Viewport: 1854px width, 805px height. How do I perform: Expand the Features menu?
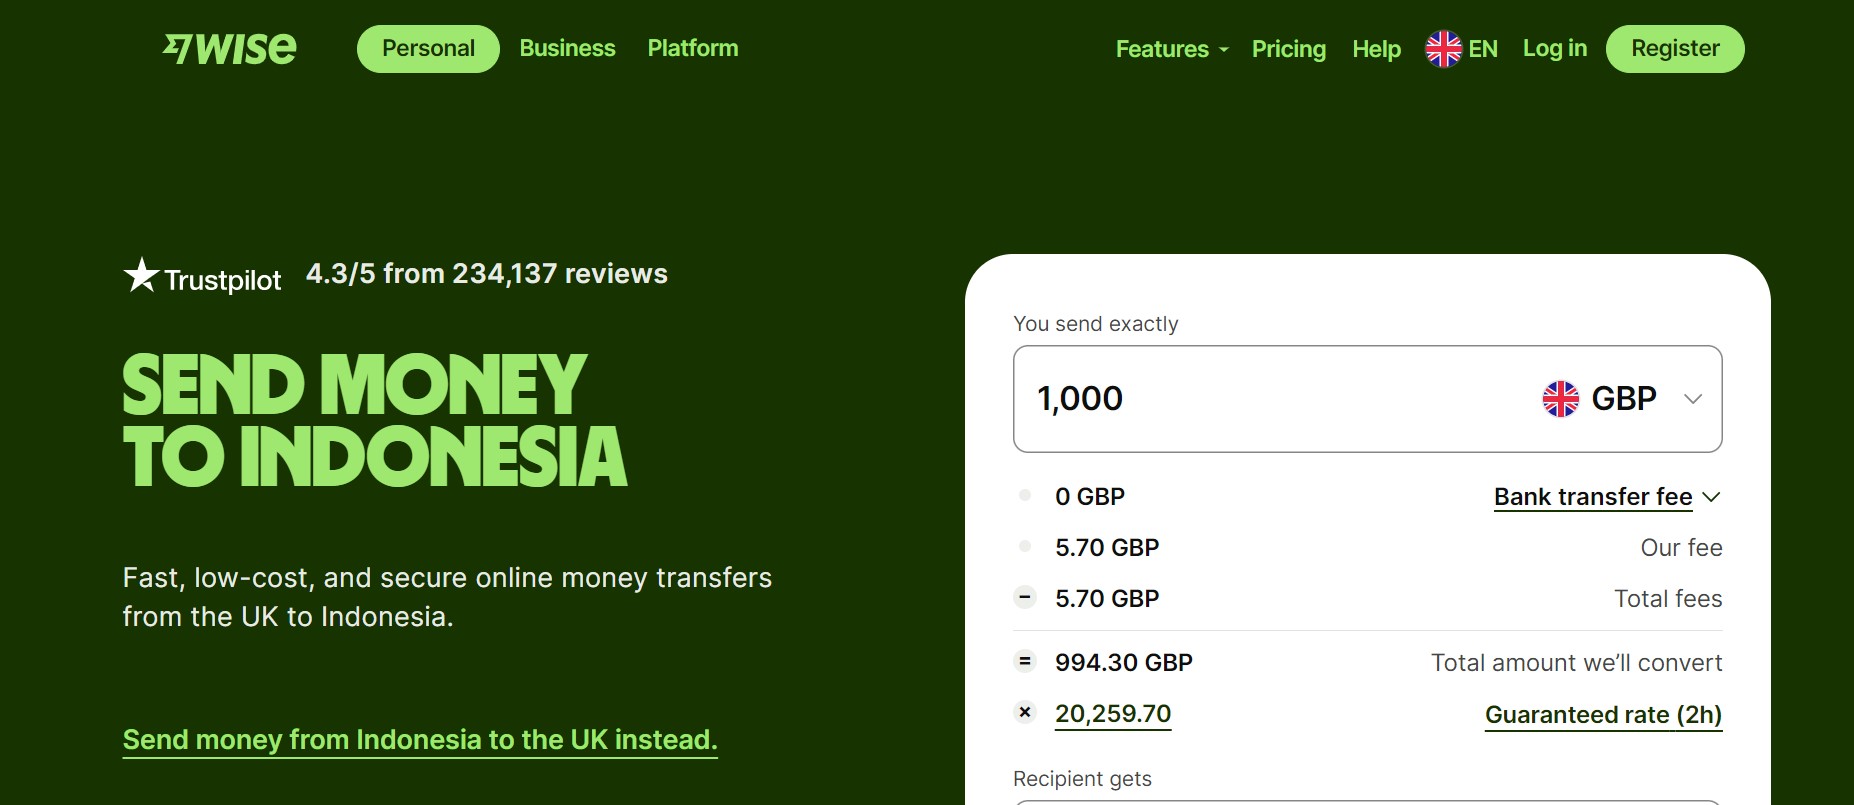click(x=1172, y=49)
